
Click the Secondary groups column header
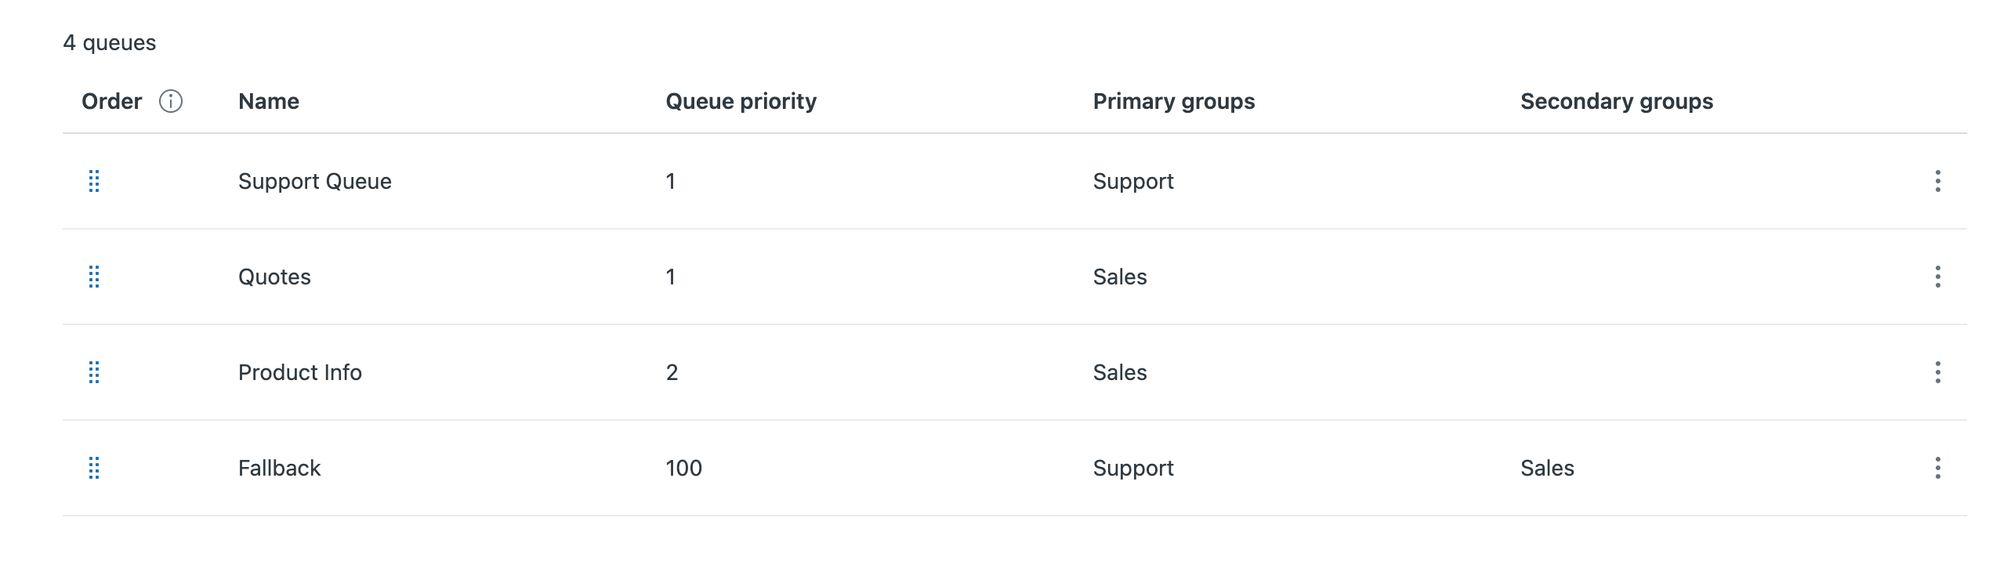point(1616,101)
